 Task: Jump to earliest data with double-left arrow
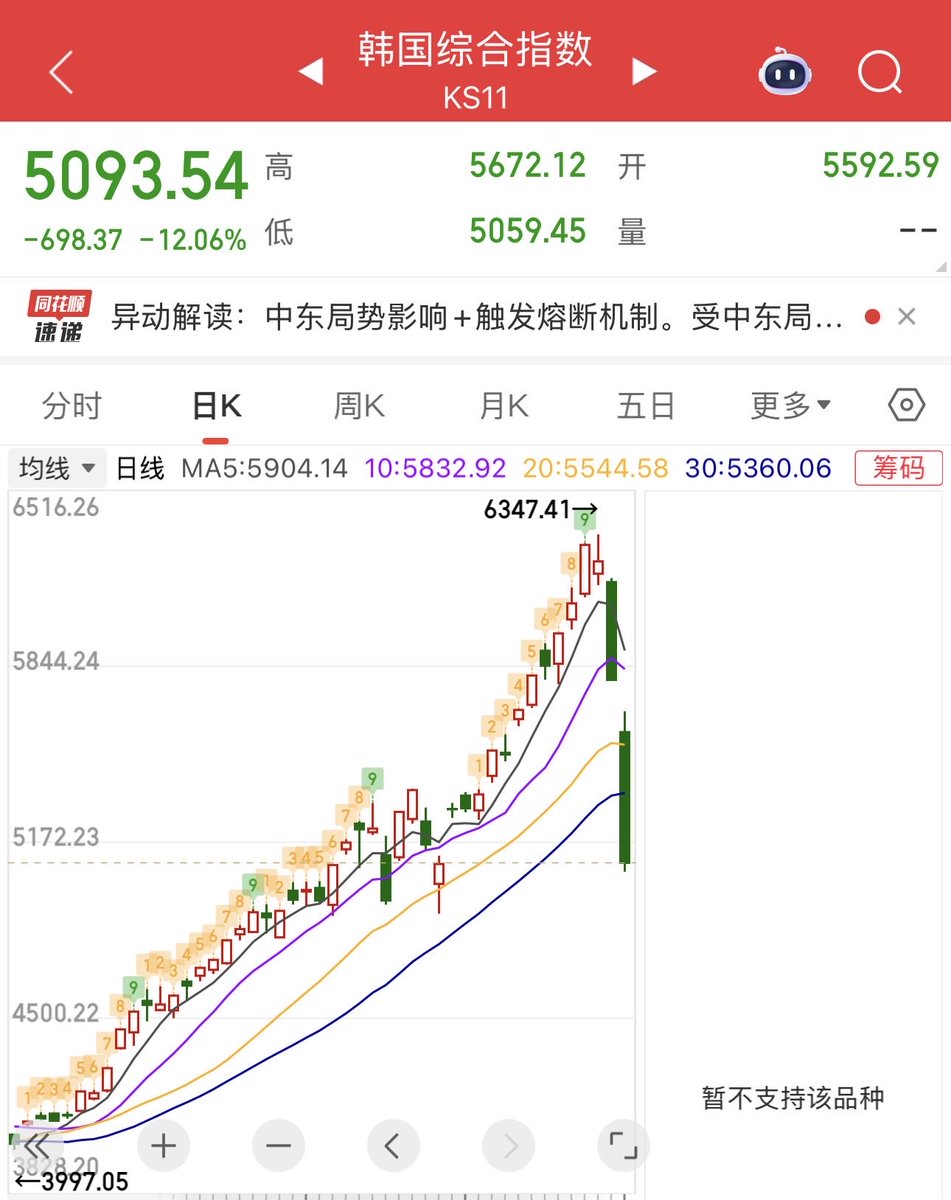(x=37, y=1146)
